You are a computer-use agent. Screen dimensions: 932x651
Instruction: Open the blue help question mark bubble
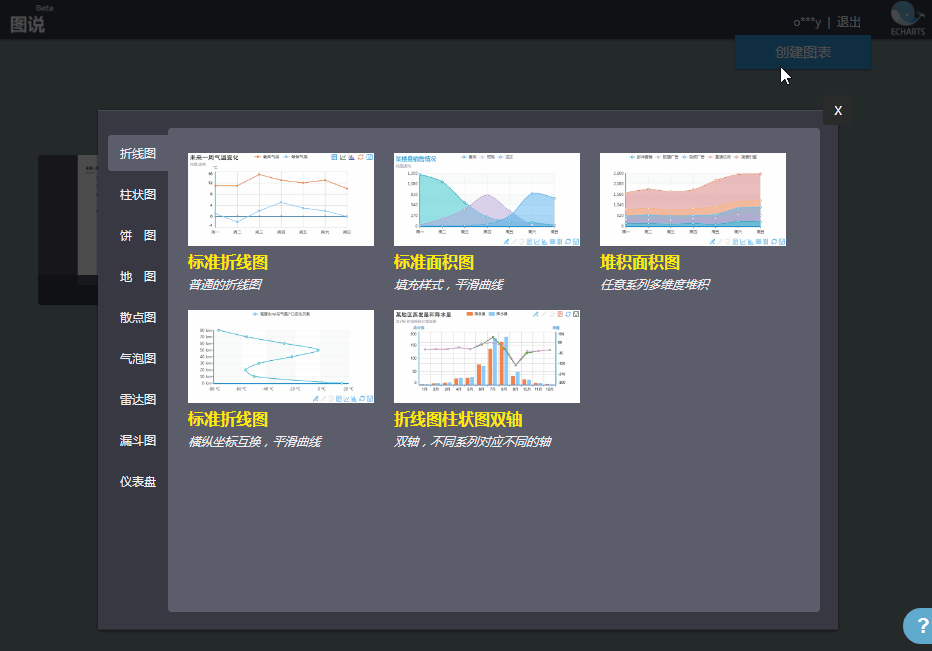(918, 625)
